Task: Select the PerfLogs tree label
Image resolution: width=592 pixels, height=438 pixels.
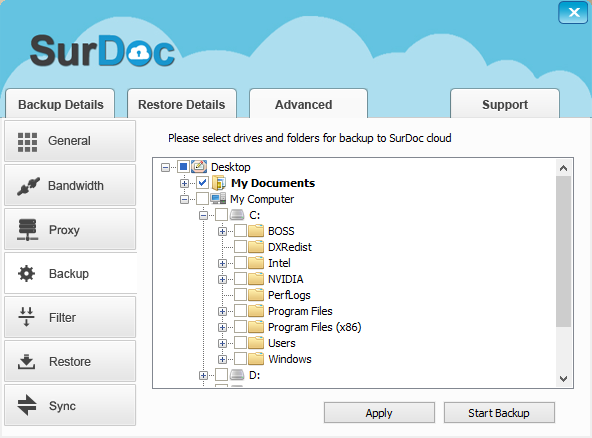Action: (x=289, y=295)
